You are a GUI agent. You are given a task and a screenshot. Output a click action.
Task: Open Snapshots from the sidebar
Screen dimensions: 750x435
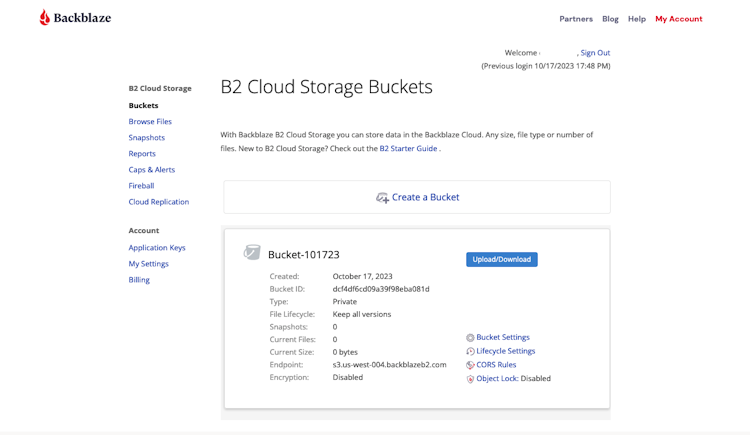point(147,138)
